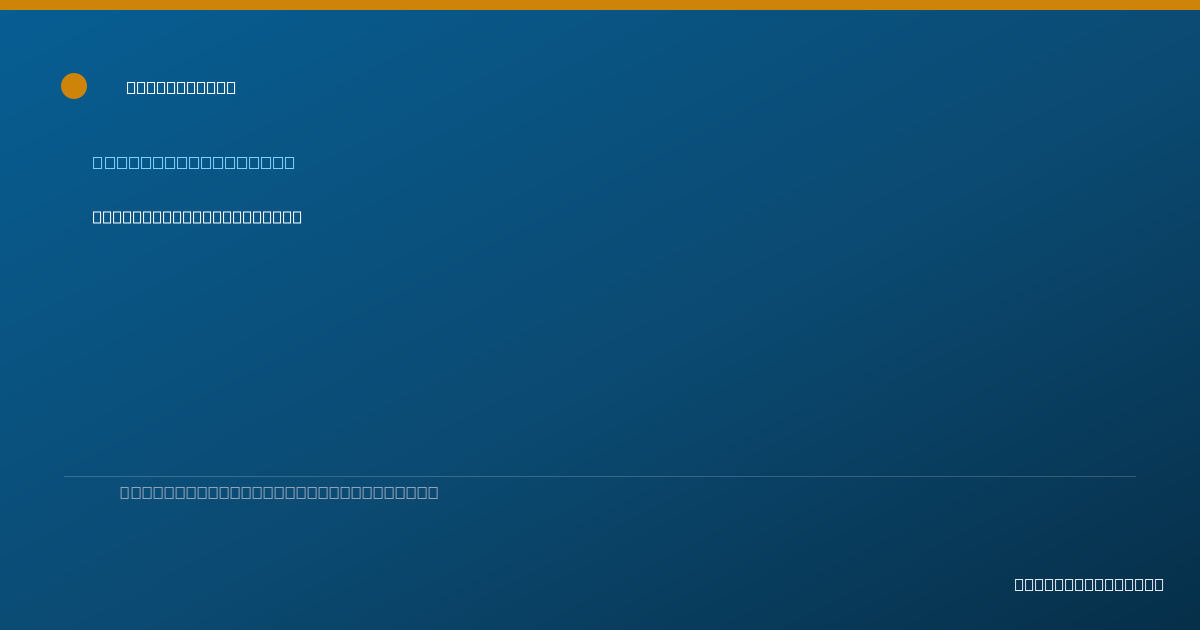This screenshot has width=1200, height=630.
Task: Click the white text in bottom-right corner
Action: (1089, 584)
